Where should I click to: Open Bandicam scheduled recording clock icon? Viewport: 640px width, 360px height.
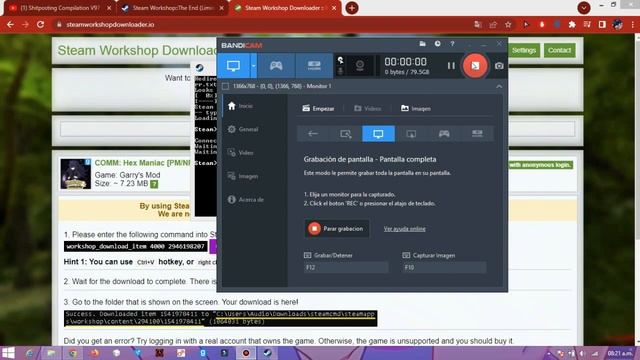point(437,44)
